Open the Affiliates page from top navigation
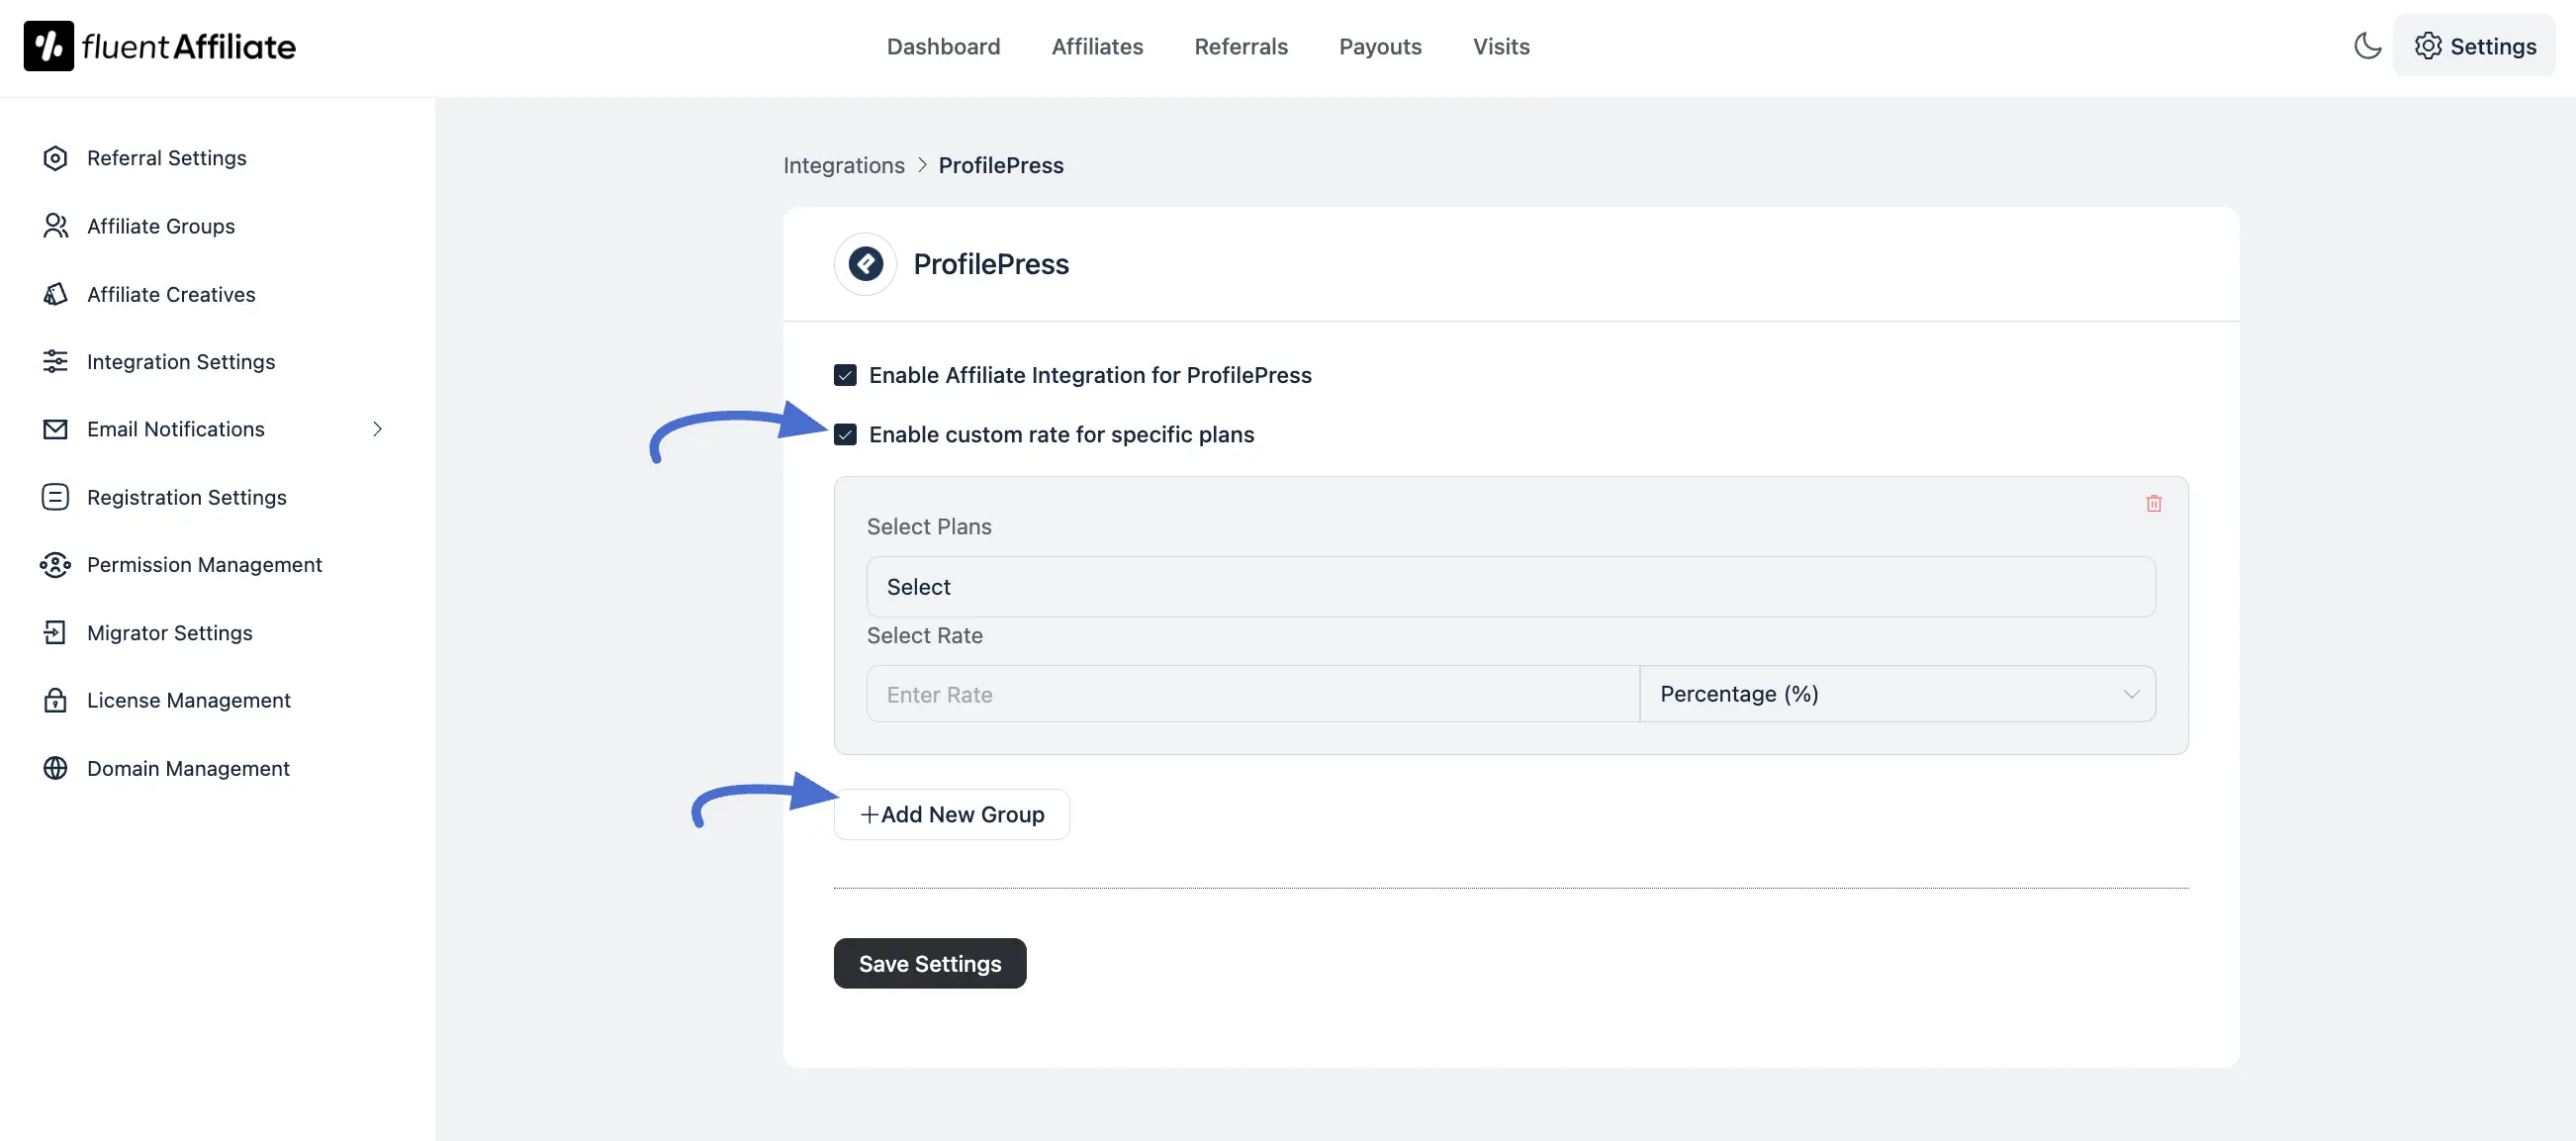 1097,46
